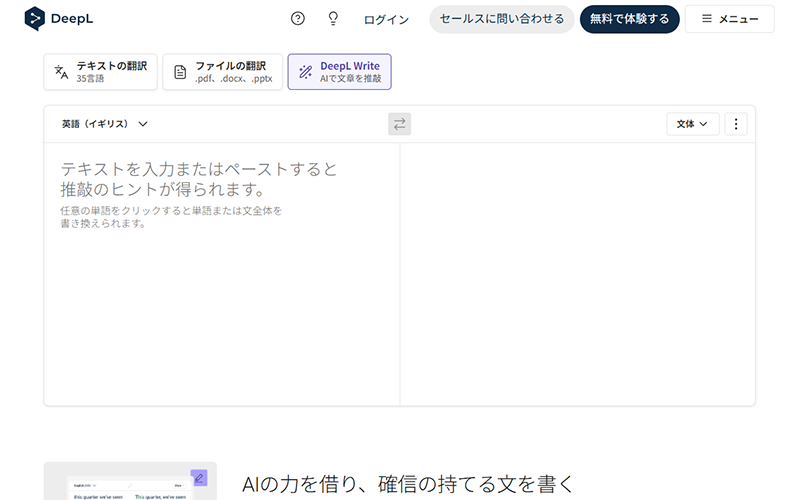The image size is (800, 500).
Task: Expand the 英語（イギリス）language dropdown
Action: (x=105, y=124)
